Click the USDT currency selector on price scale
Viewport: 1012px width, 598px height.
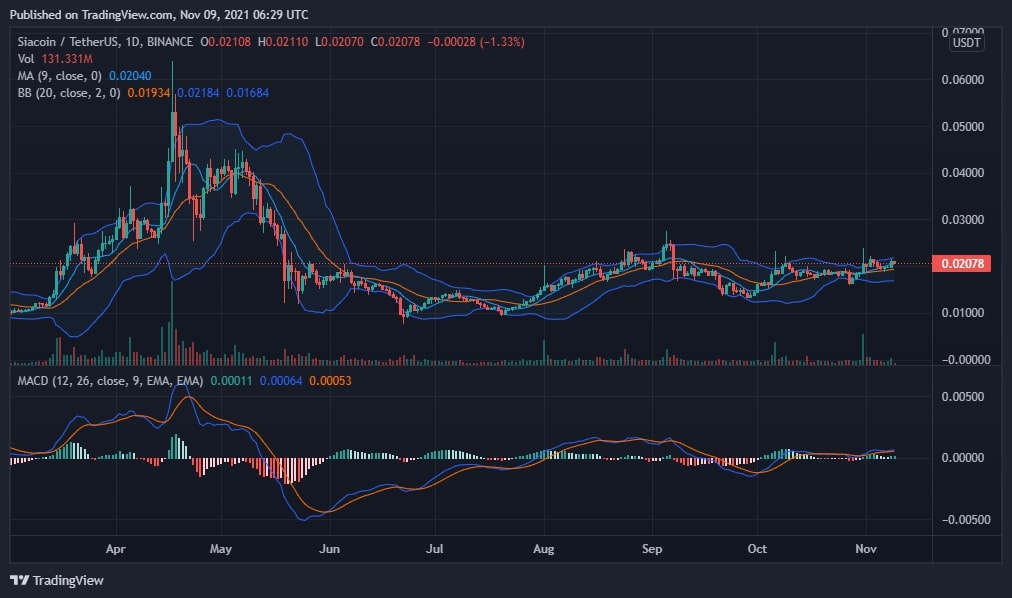click(x=967, y=41)
